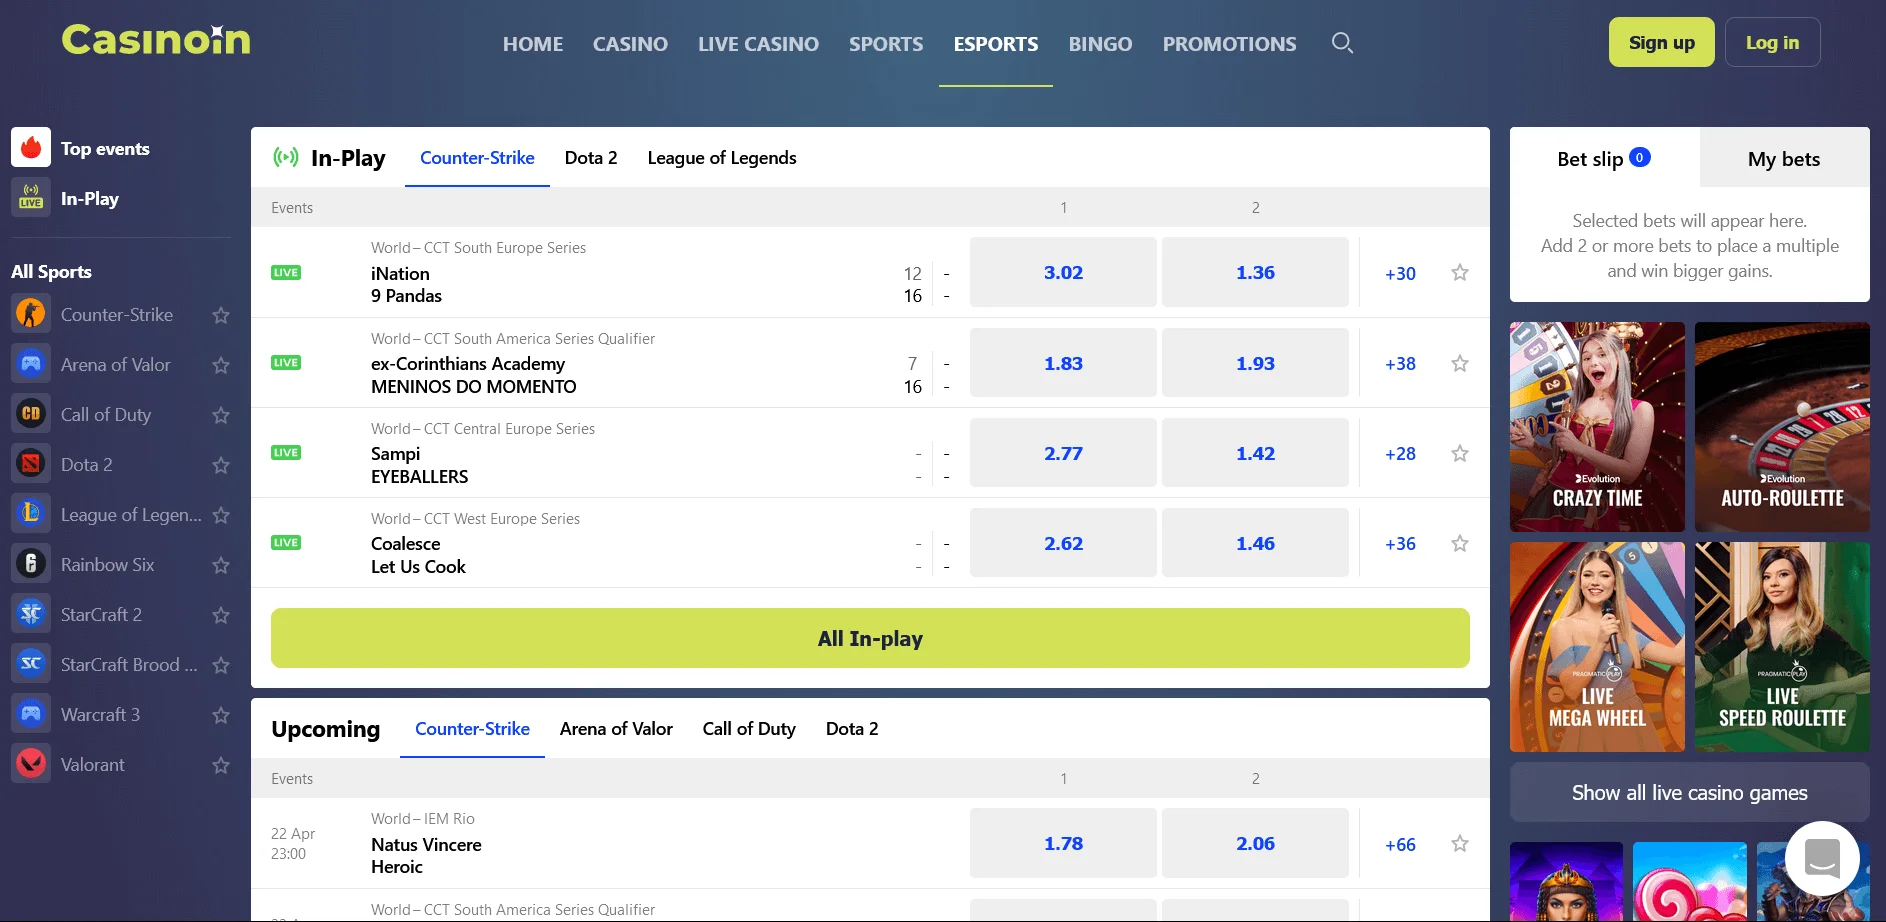Open the Live Mega Wheel thumbnail
This screenshot has height=922, width=1886.
[1597, 647]
